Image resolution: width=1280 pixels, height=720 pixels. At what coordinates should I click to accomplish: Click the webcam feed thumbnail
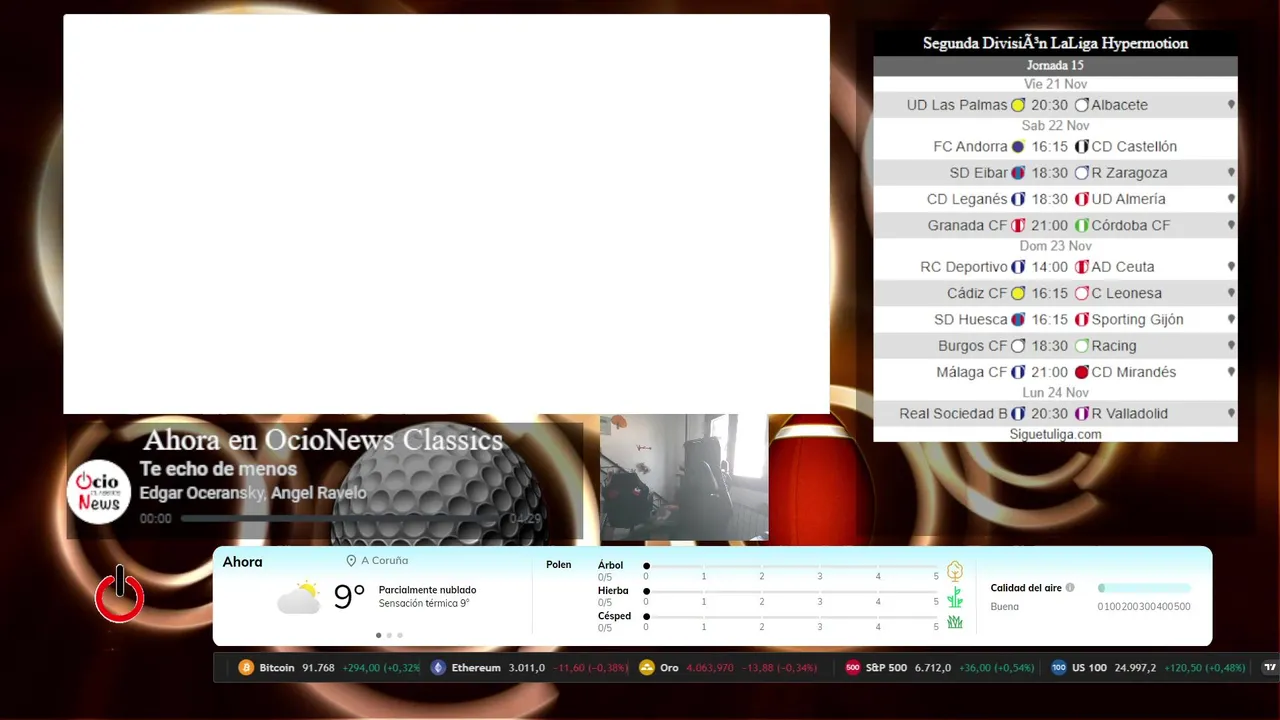684,478
